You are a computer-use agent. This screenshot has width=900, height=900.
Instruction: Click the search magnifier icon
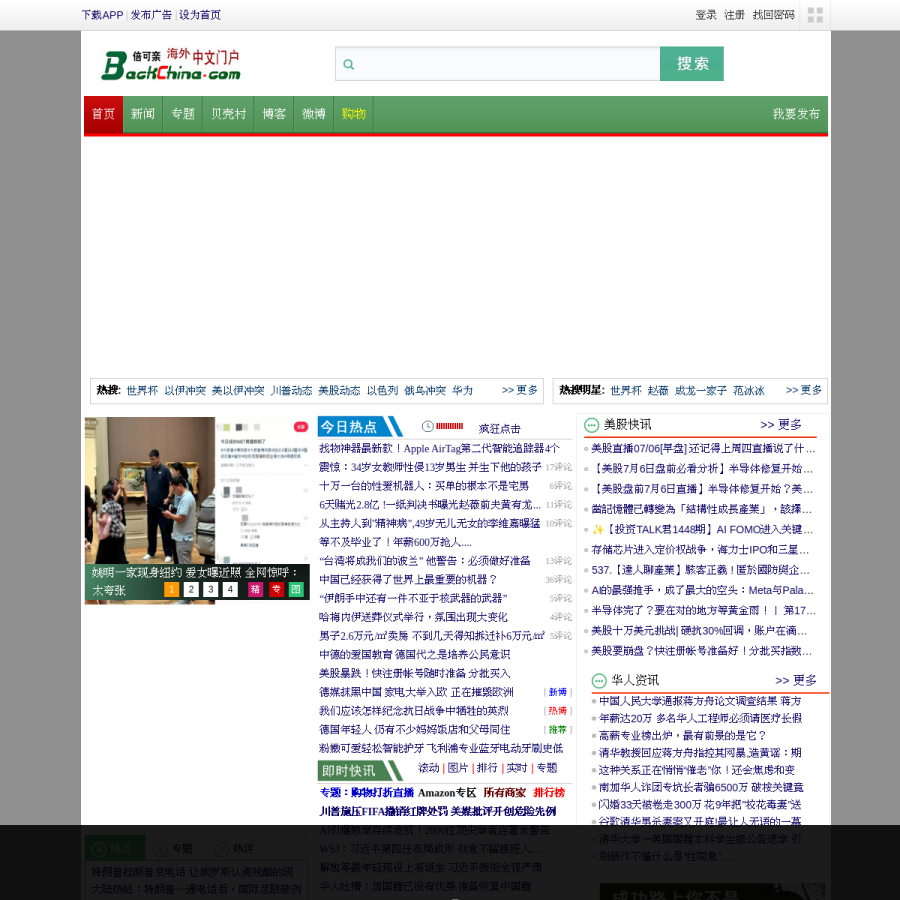[x=348, y=64]
